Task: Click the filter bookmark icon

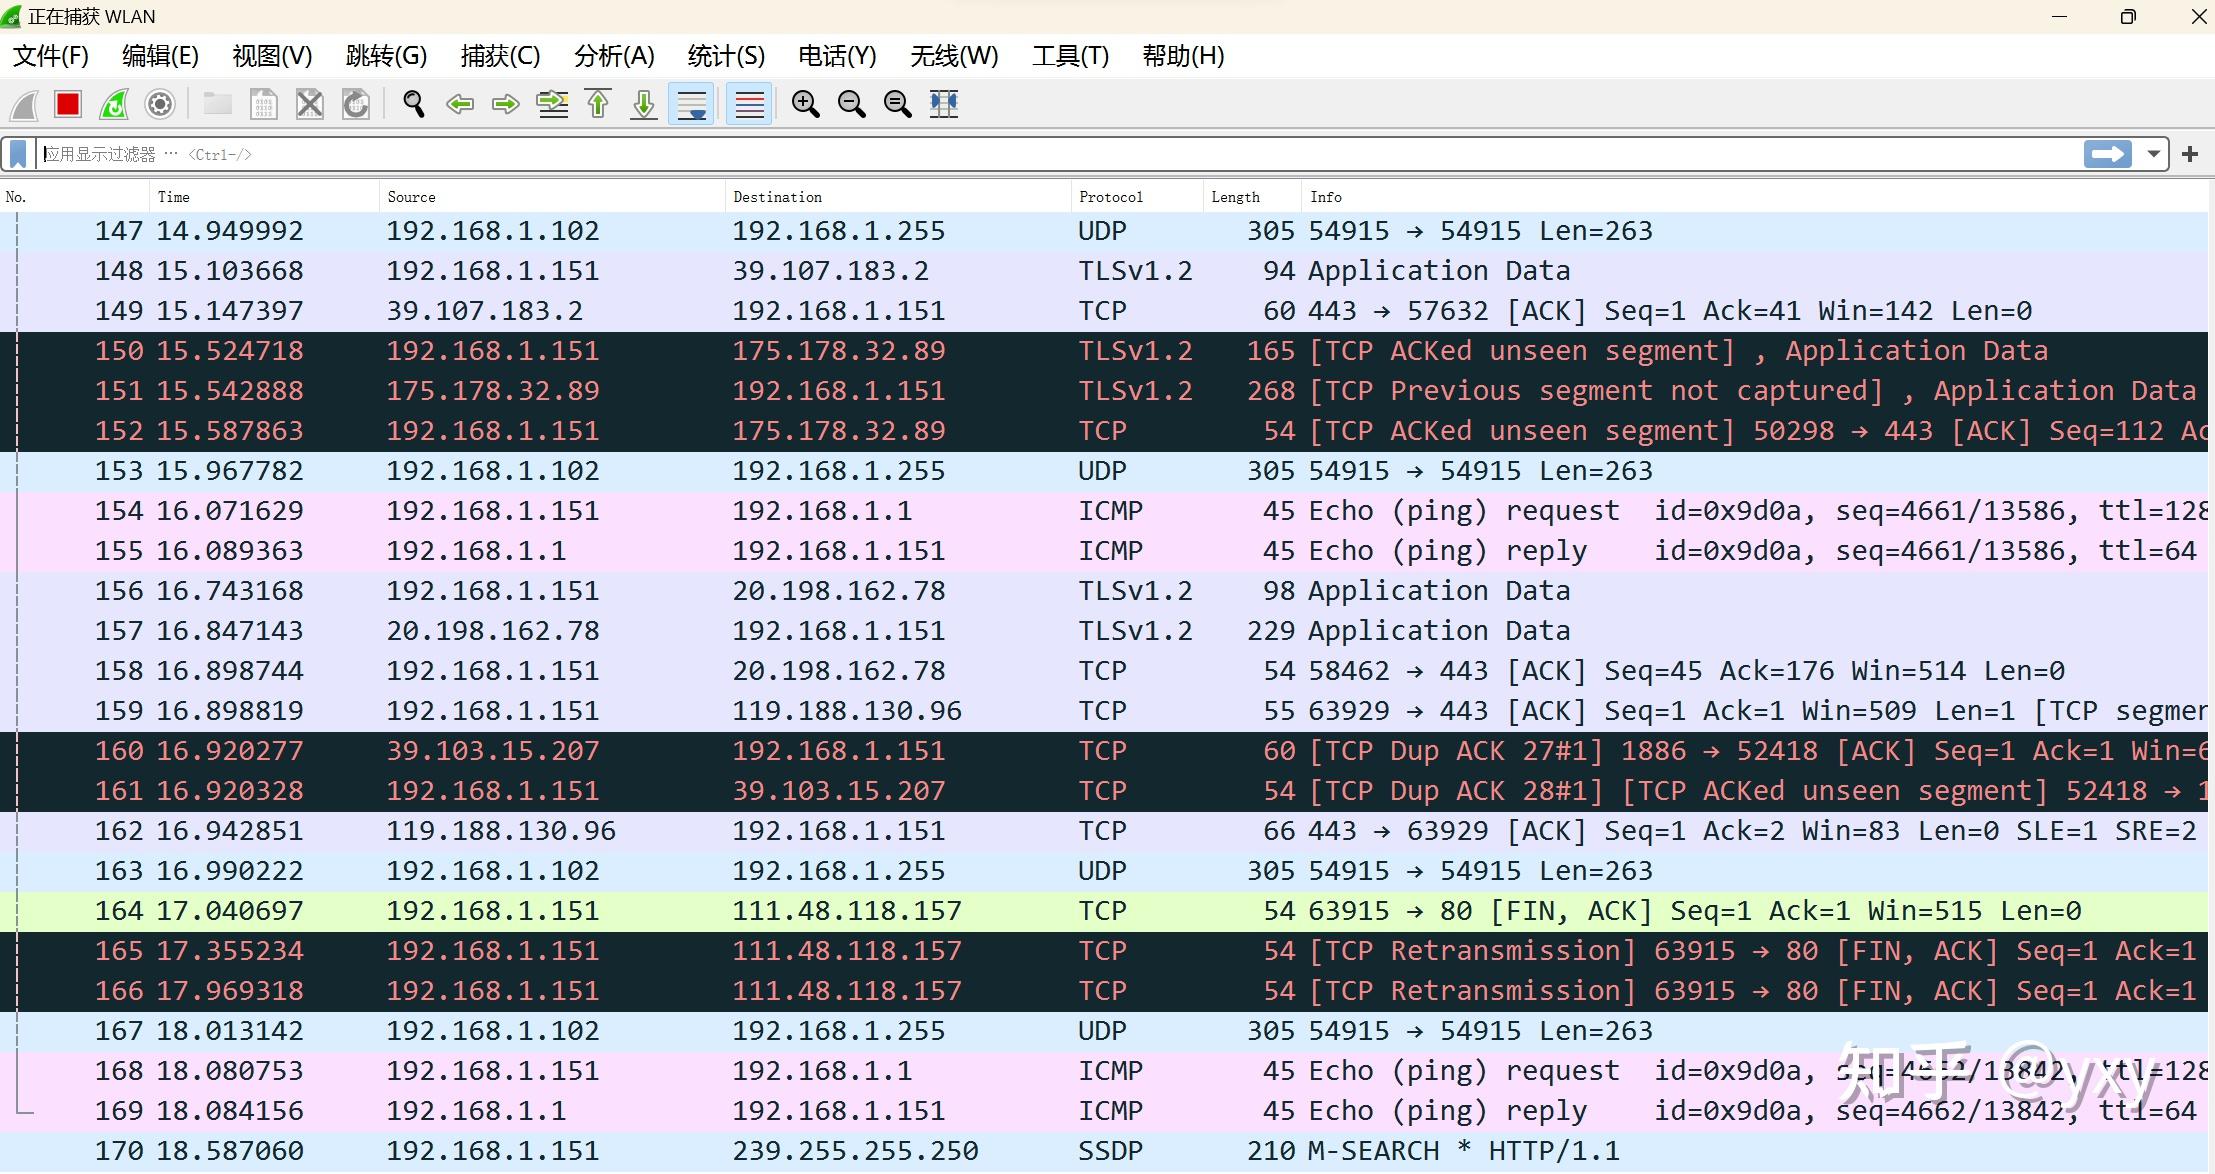Action: pos(17,153)
